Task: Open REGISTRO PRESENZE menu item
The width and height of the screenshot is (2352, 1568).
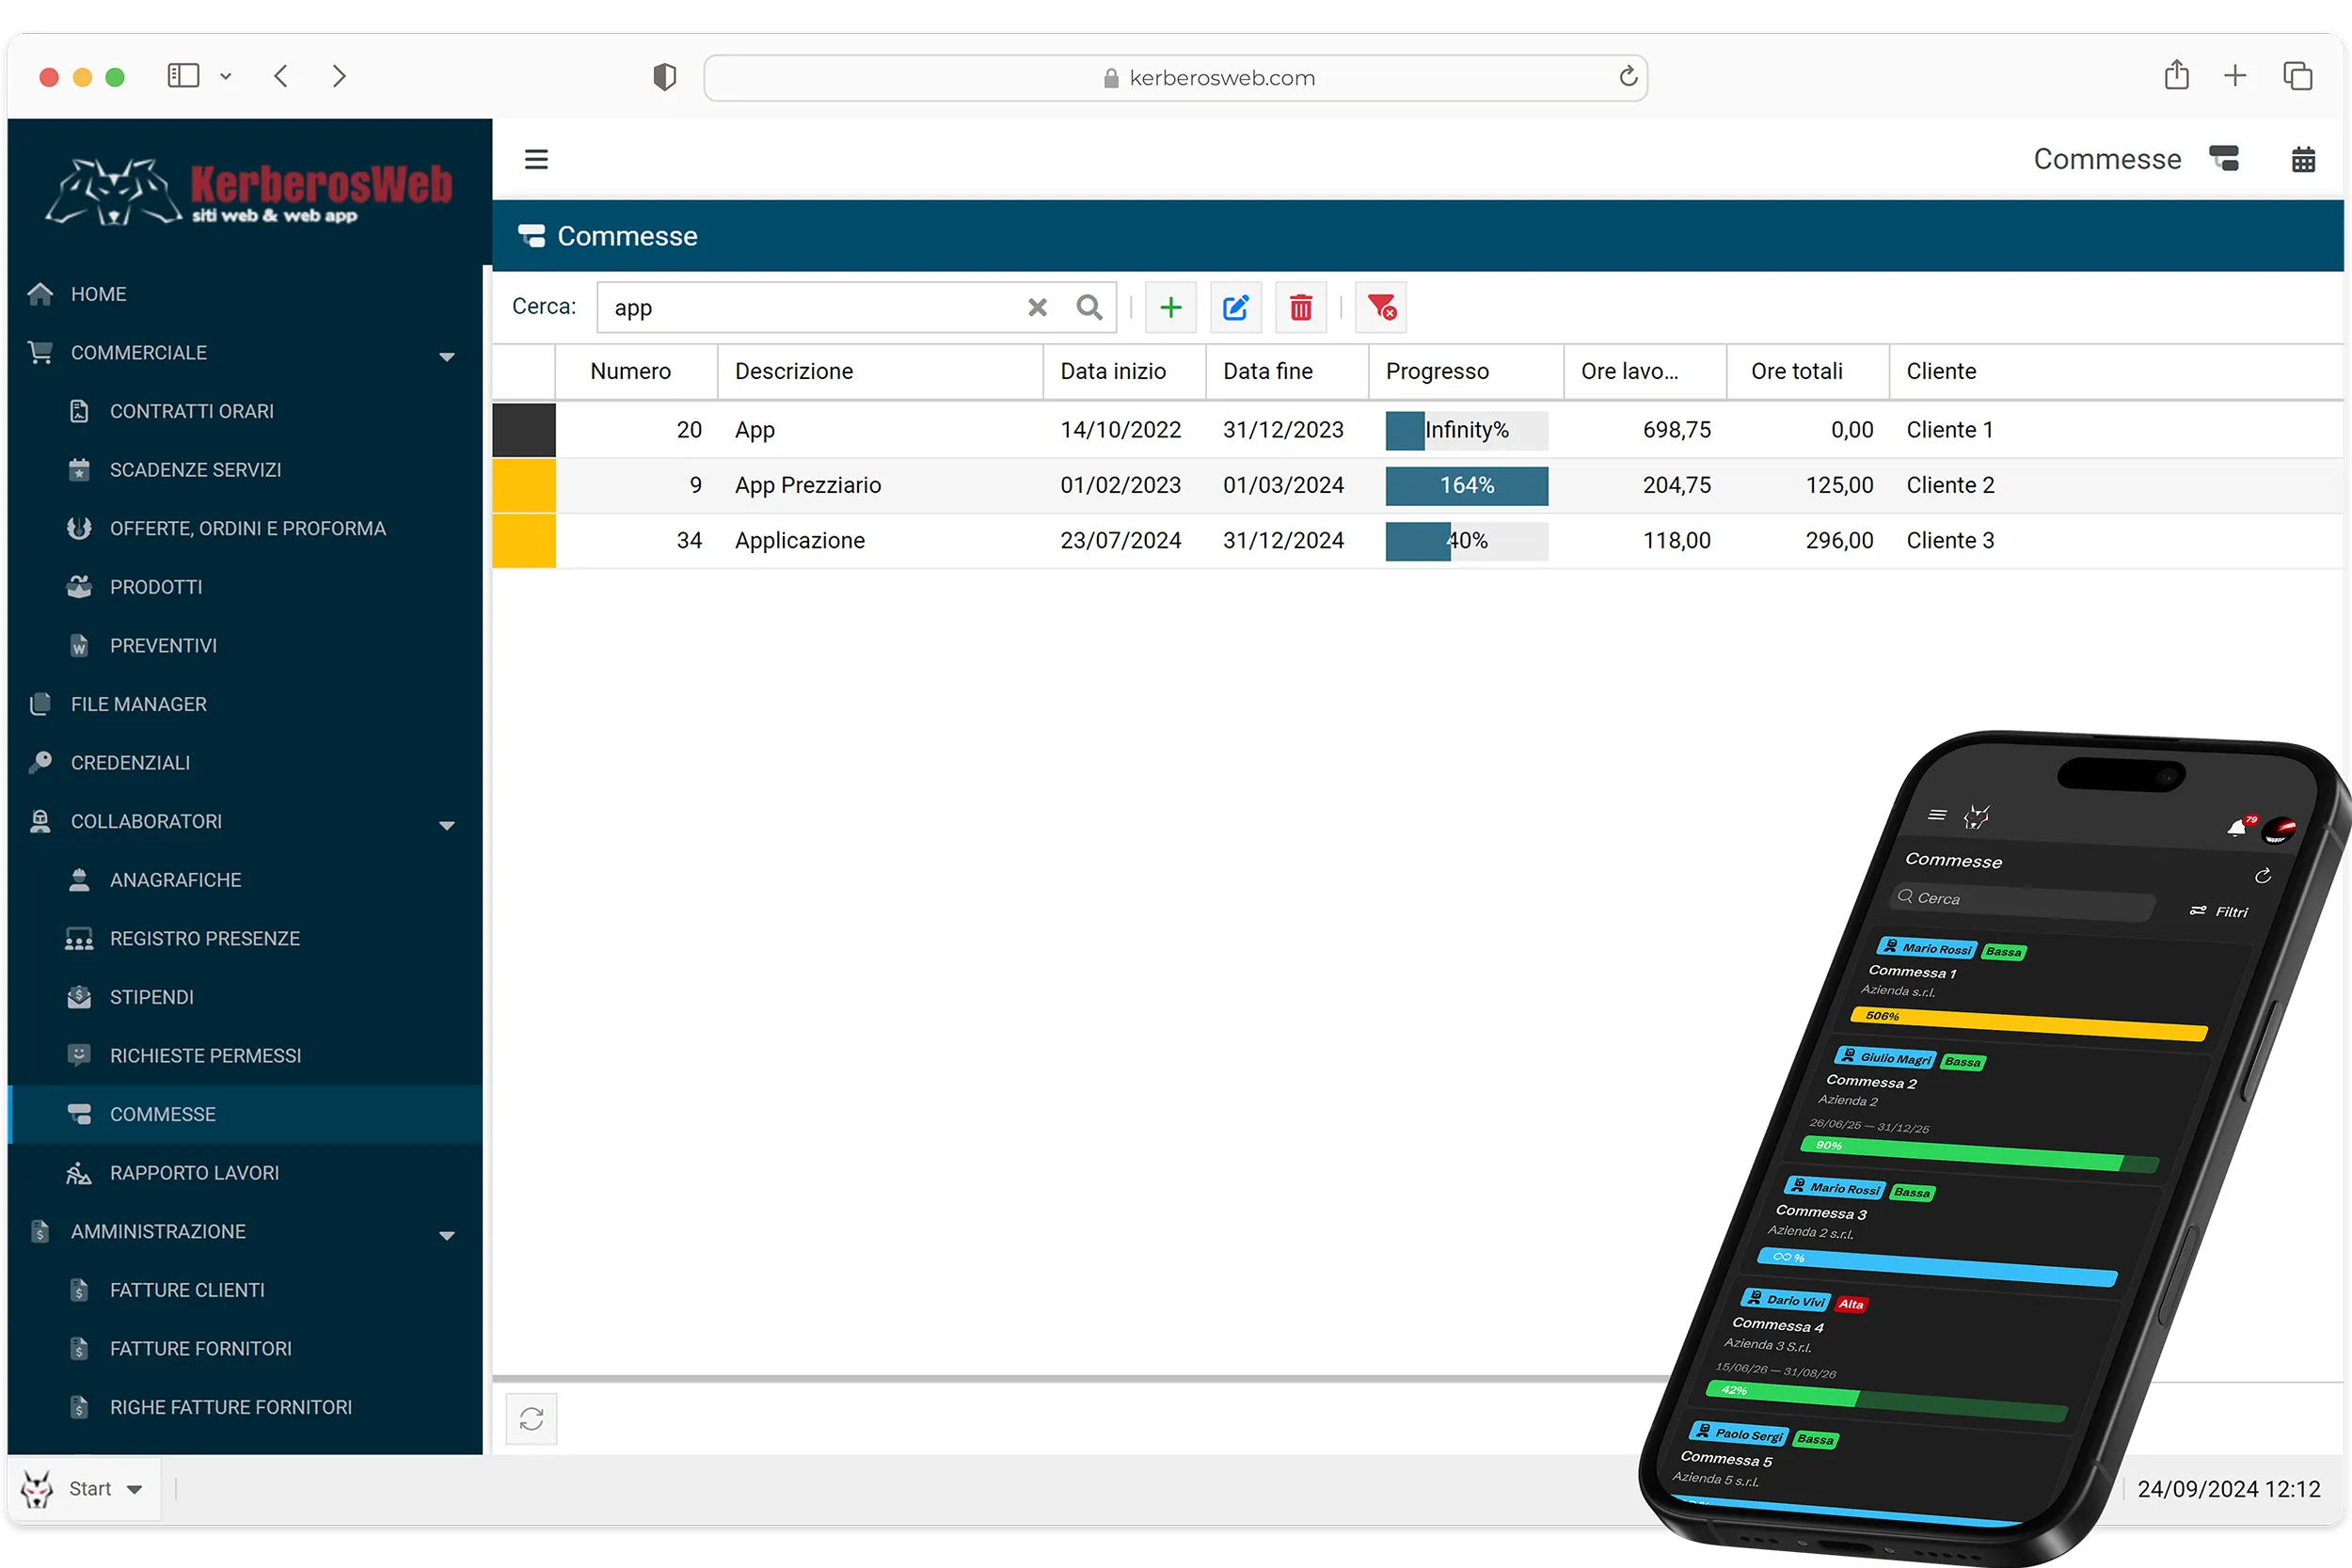Action: tap(245, 938)
